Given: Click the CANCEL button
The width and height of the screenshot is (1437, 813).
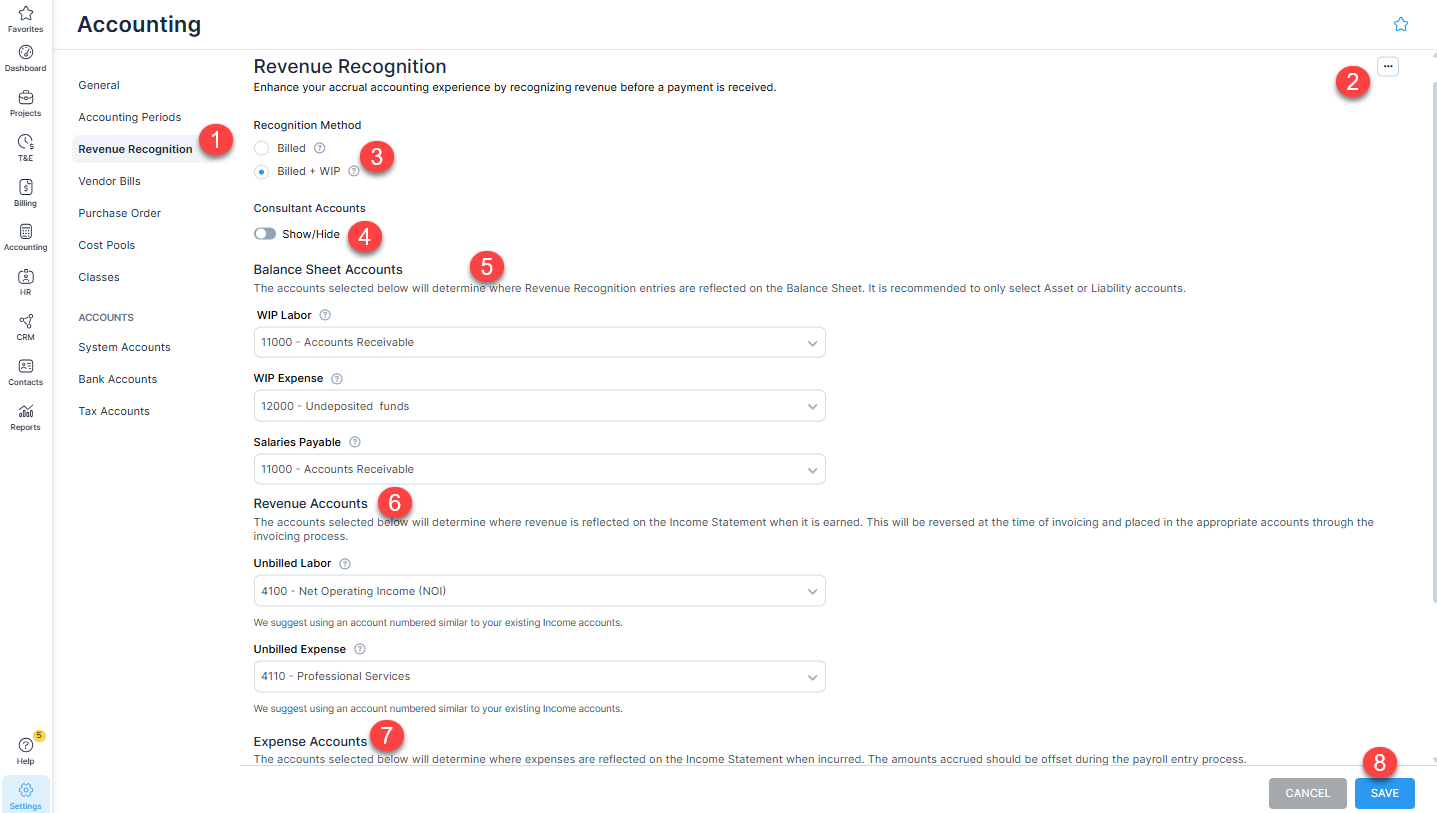Looking at the screenshot, I should point(1308,793).
